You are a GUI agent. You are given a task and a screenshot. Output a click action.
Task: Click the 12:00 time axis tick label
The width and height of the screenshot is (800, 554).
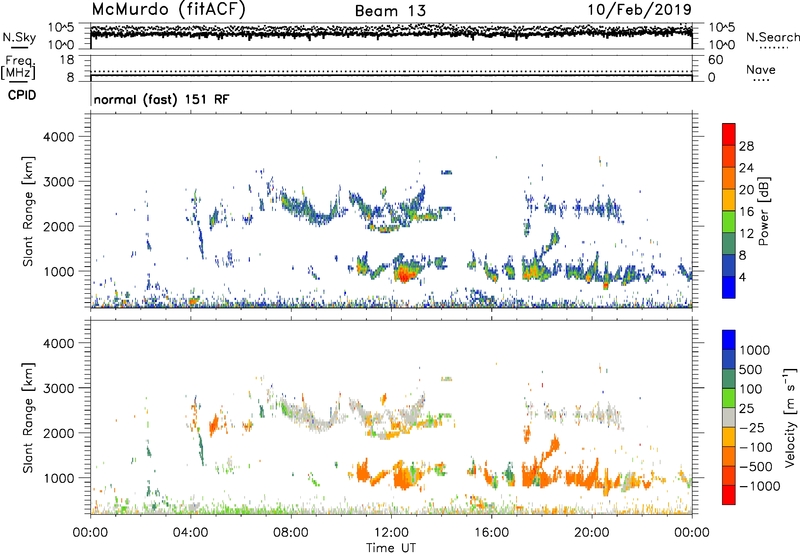[391, 533]
